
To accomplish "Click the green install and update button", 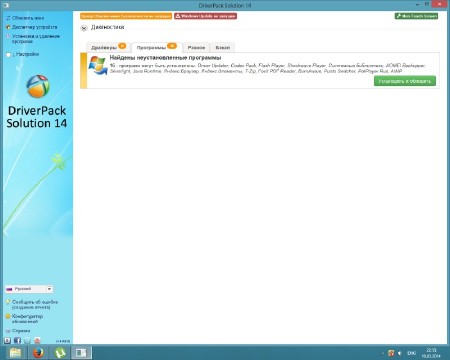I will click(405, 81).
